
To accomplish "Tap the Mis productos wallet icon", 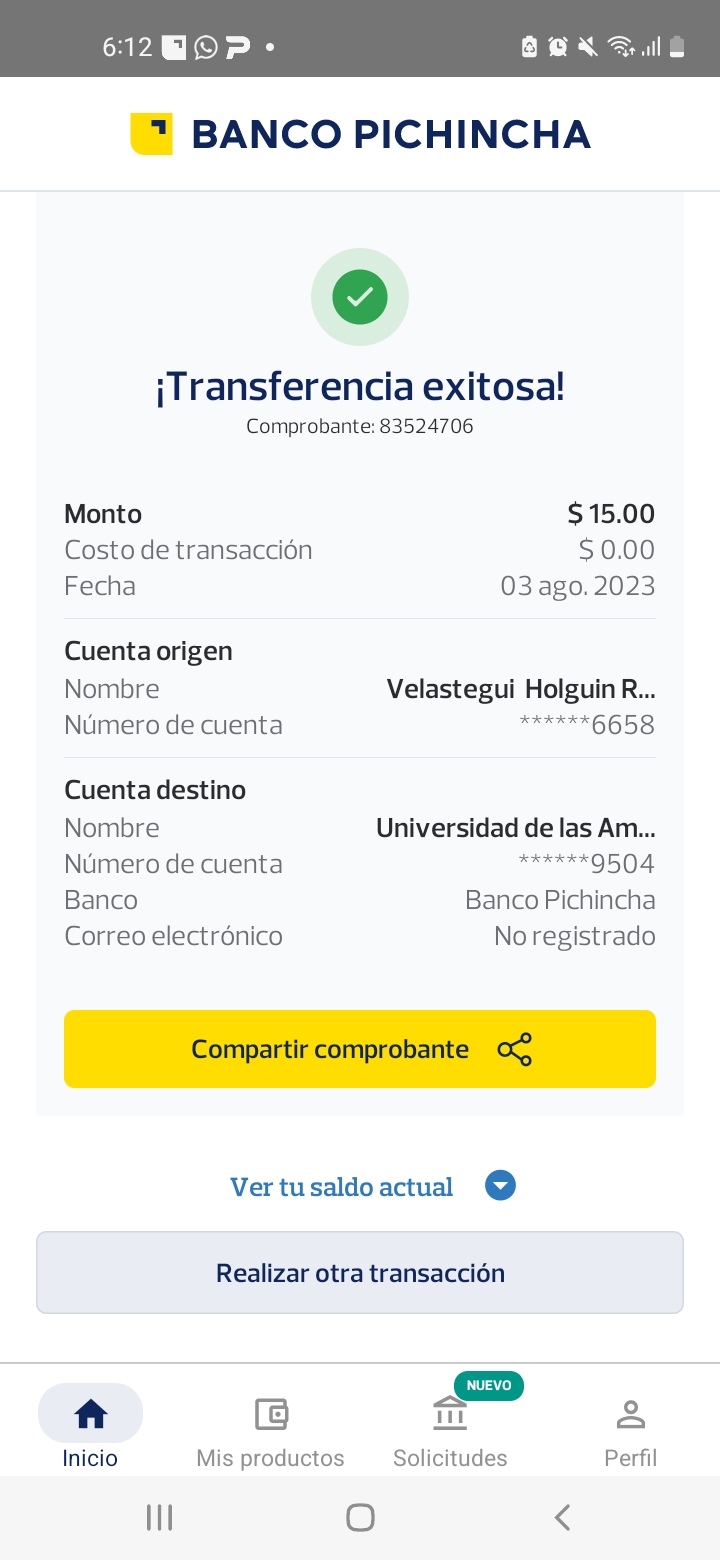I will click(270, 1414).
